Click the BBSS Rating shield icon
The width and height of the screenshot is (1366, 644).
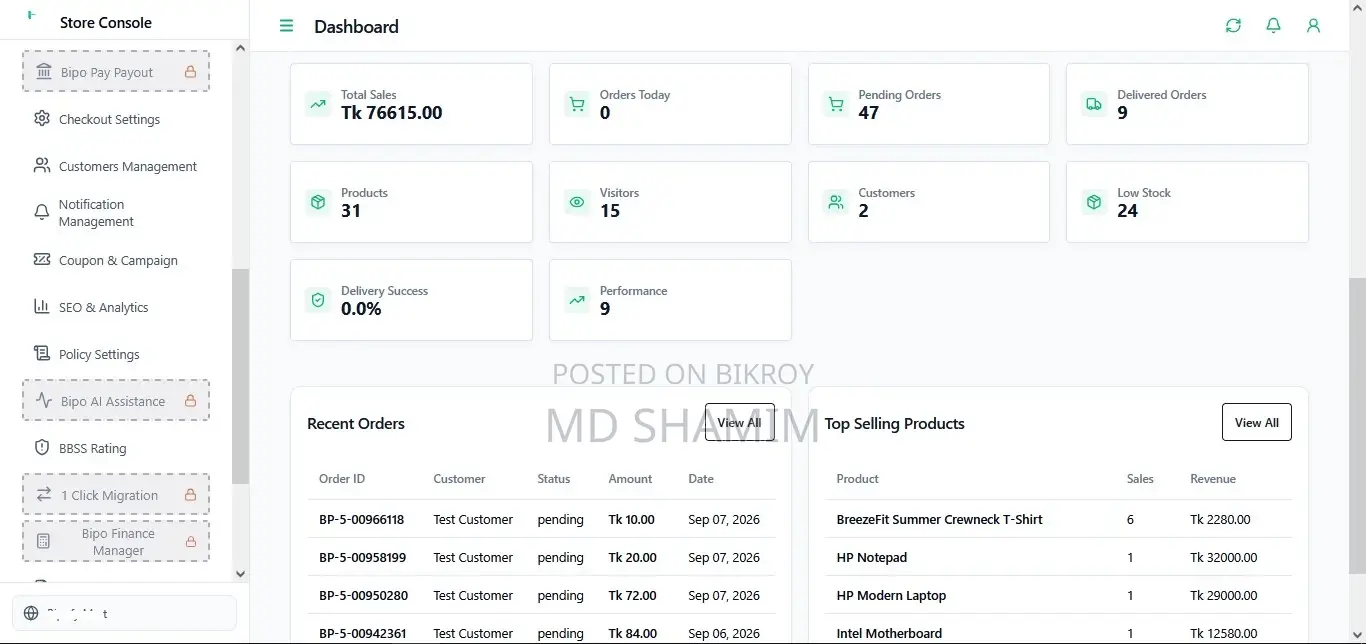pos(41,448)
